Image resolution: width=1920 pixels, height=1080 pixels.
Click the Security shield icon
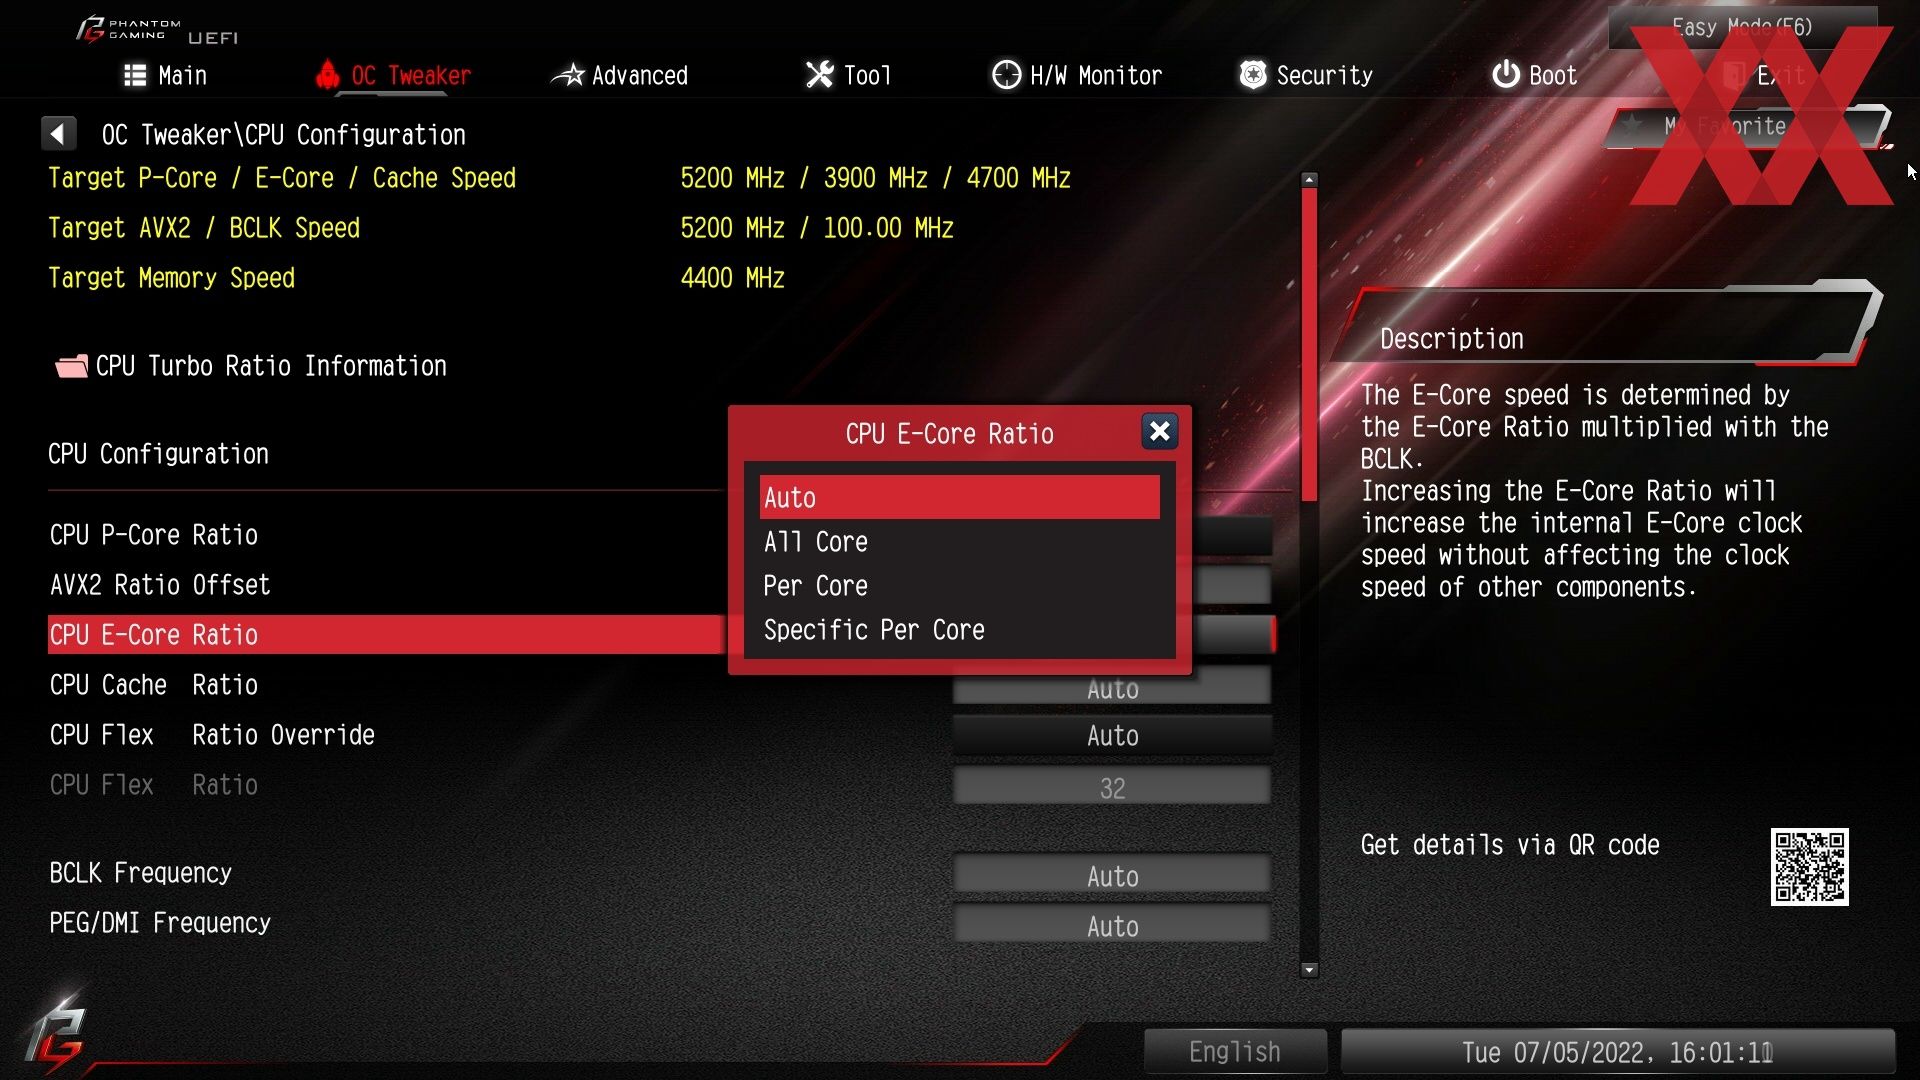[x=1253, y=75]
